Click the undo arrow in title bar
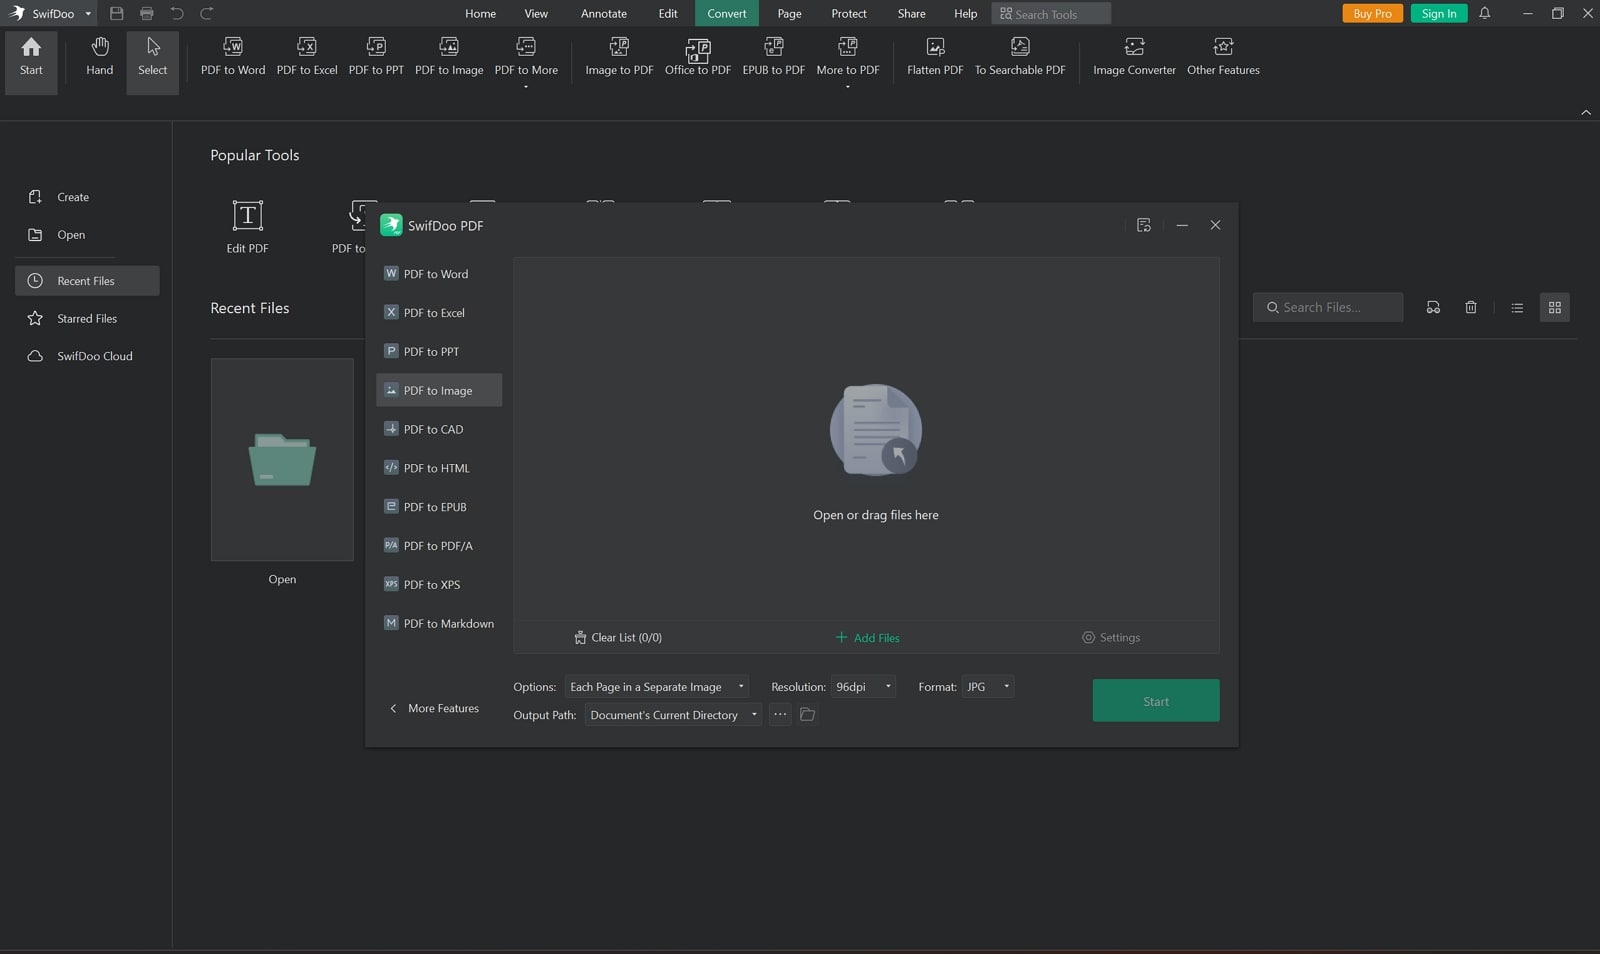 [x=177, y=13]
